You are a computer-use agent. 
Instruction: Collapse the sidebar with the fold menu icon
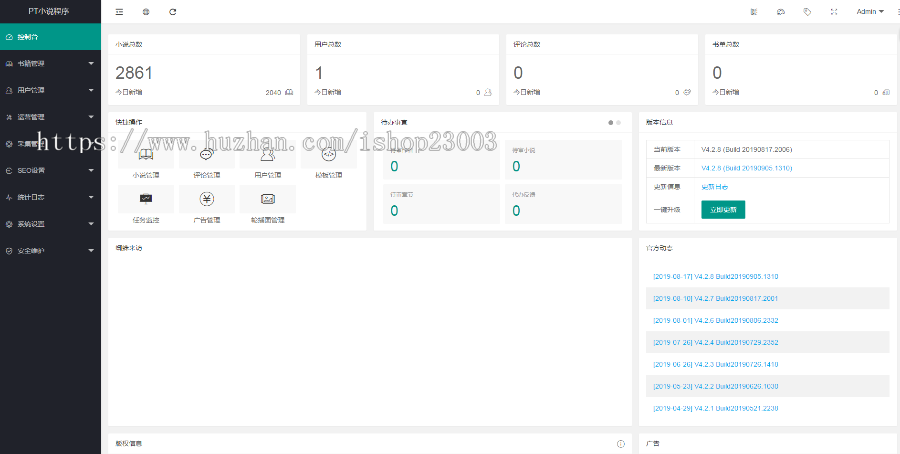tap(119, 11)
